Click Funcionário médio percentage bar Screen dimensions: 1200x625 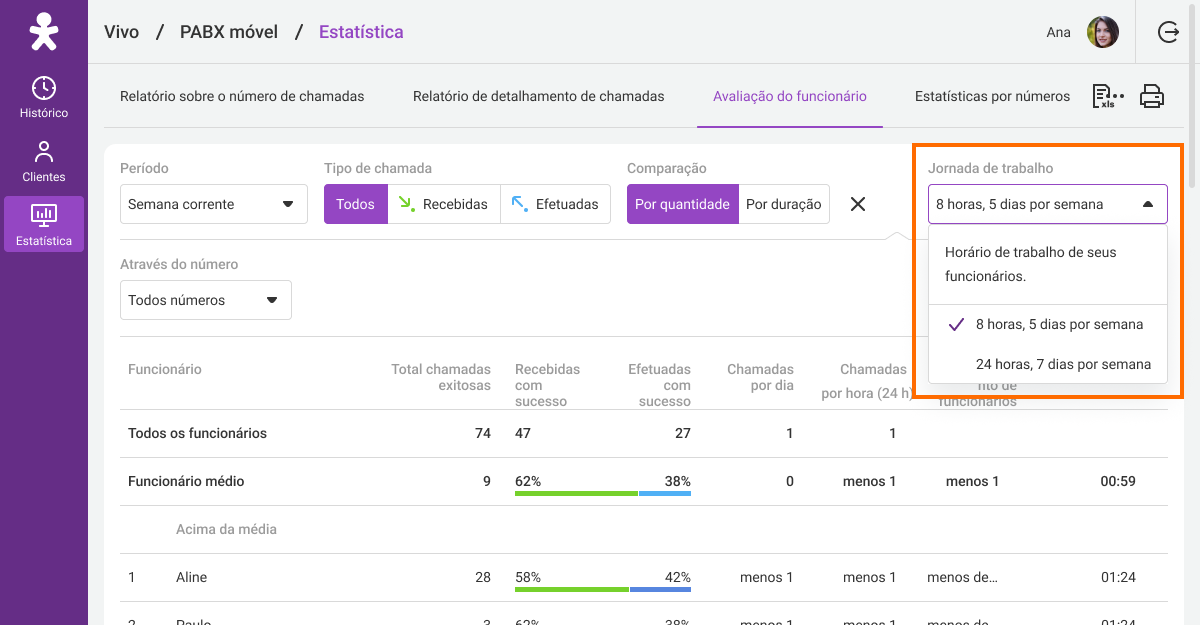603,494
